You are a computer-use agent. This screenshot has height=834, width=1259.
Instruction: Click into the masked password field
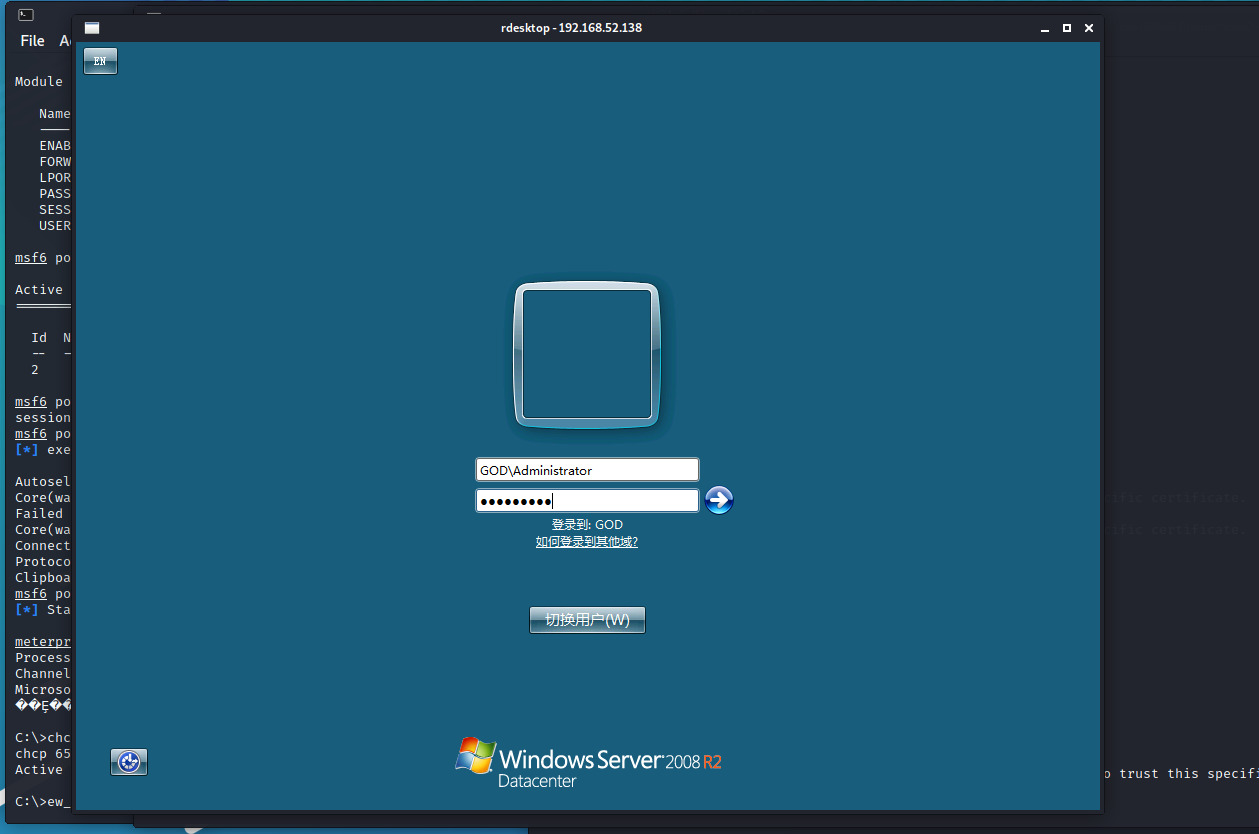pyautogui.click(x=587, y=501)
